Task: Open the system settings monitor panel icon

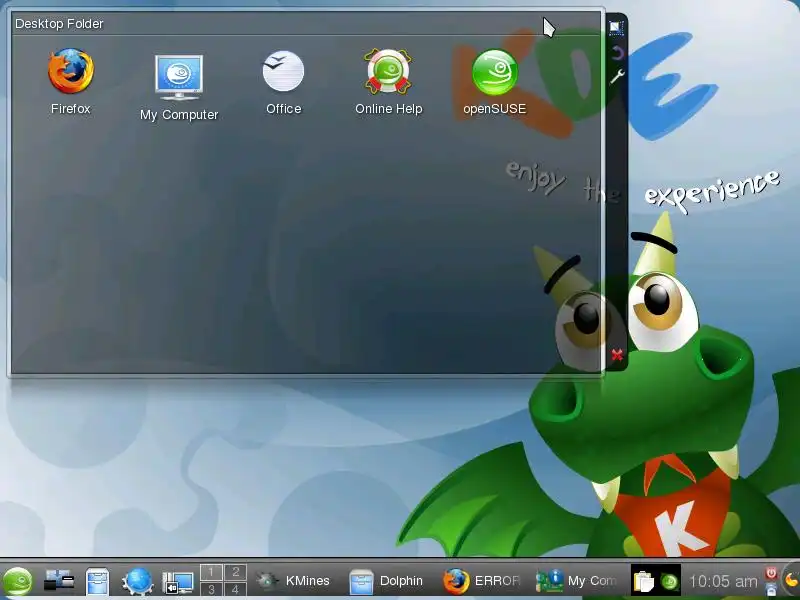Action: point(178,582)
